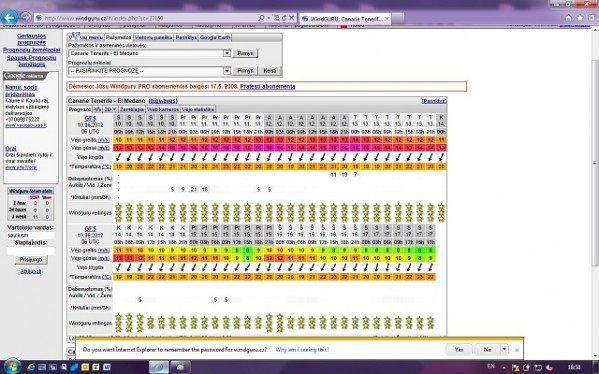Viewport: 599px width, 374px height.
Task: Dismiss the password prompt with the X
Action: (517, 350)
